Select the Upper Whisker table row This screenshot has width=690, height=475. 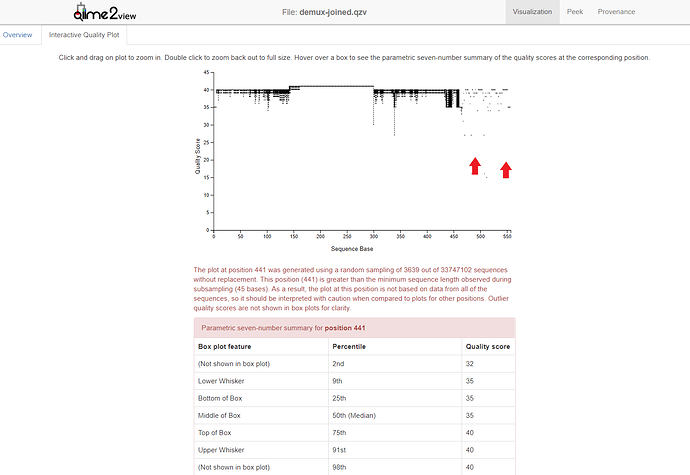[354, 450]
